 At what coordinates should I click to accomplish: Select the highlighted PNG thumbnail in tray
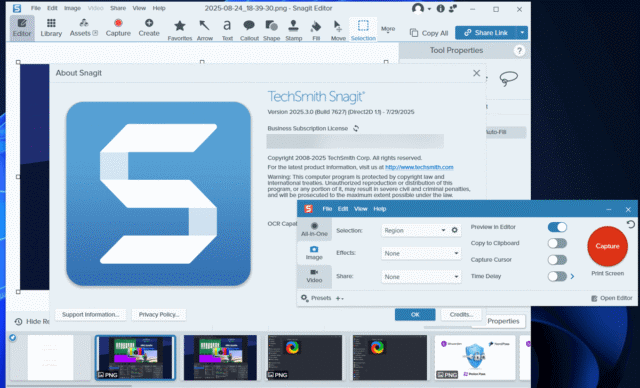point(136,358)
